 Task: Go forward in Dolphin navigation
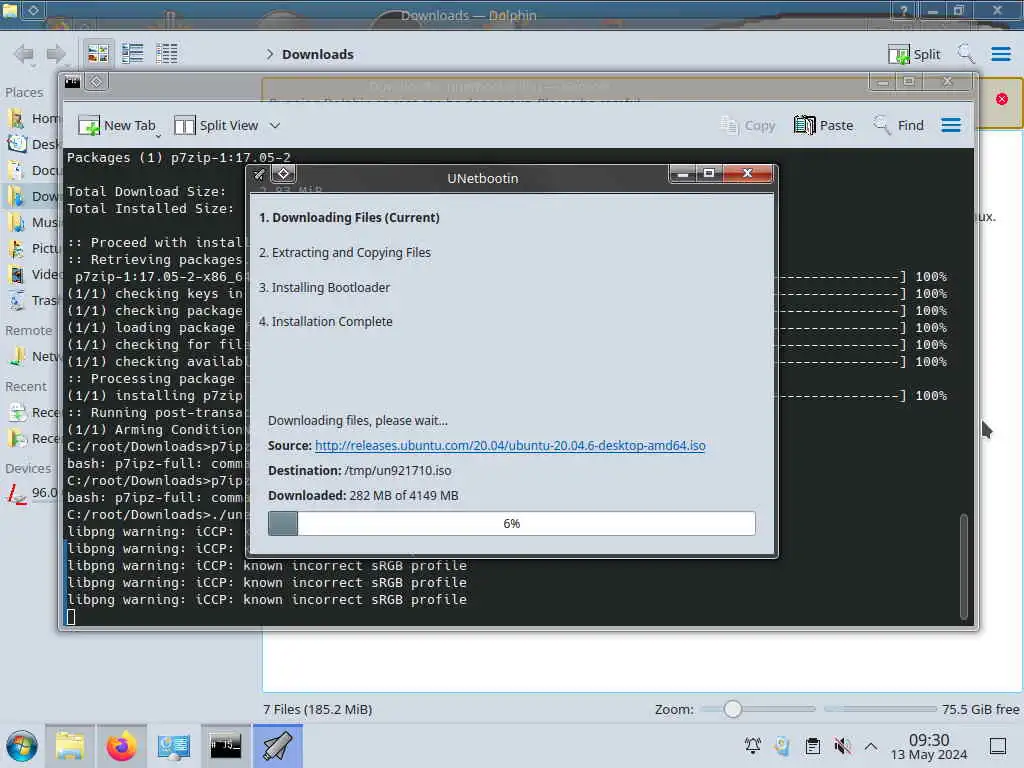tap(56, 54)
